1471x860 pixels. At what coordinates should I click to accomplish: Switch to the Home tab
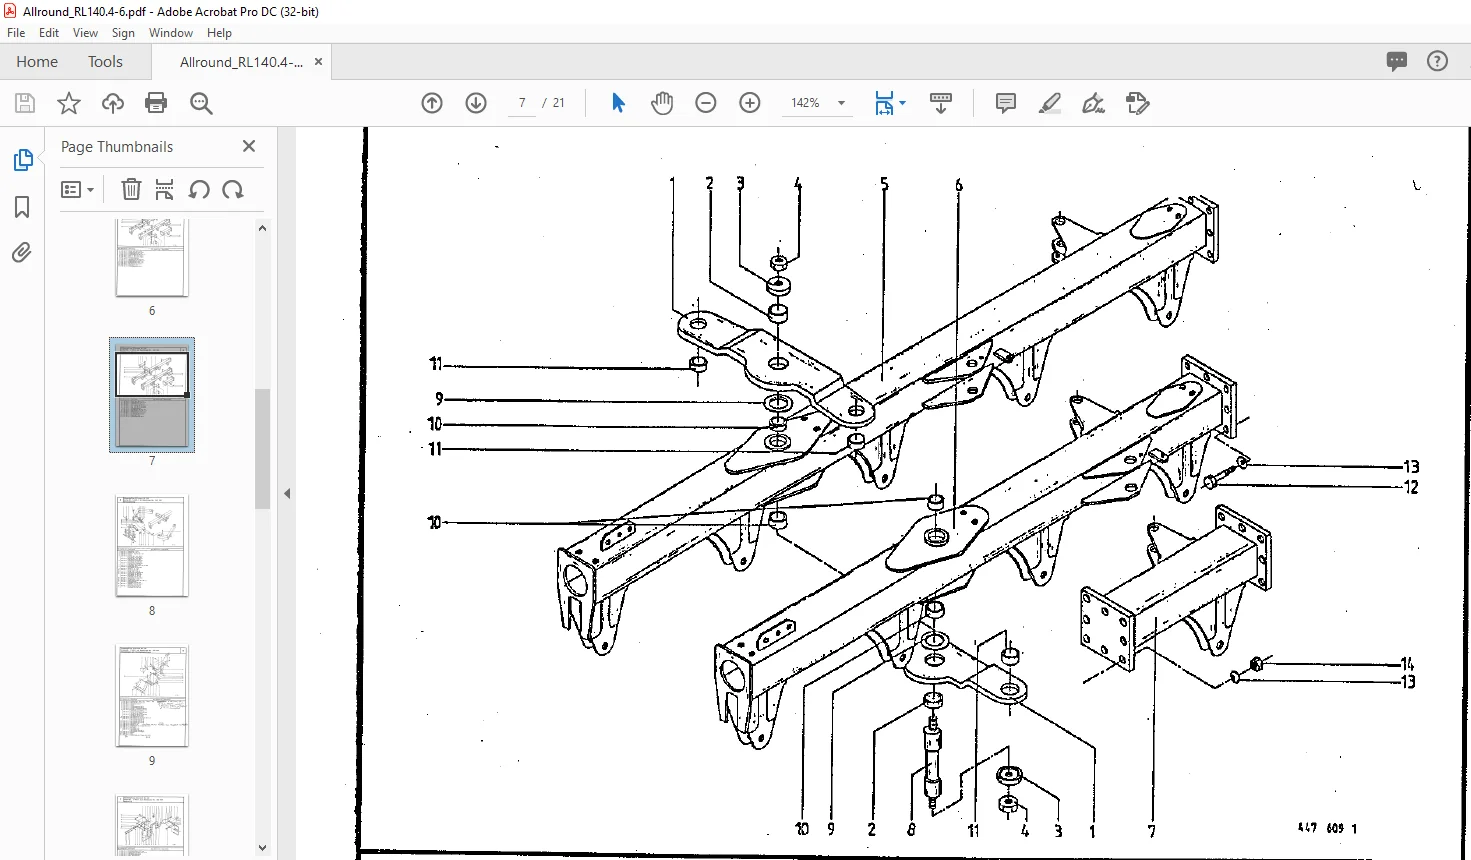(37, 61)
